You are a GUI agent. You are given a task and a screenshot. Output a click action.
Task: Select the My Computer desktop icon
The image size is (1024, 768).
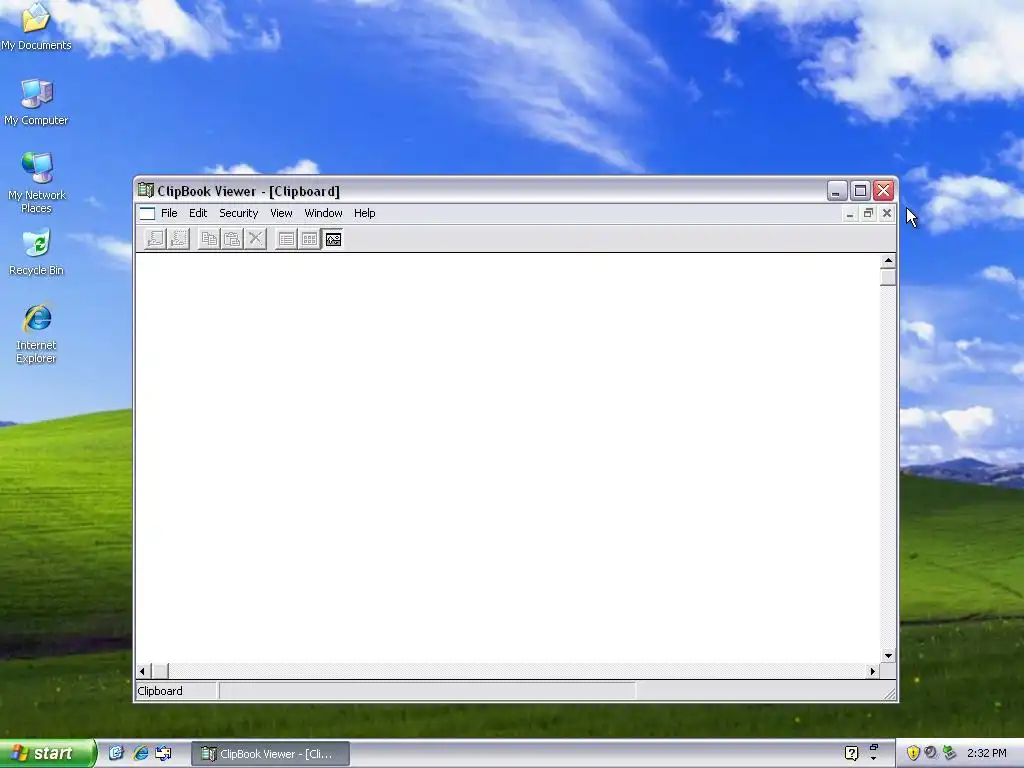[36, 103]
